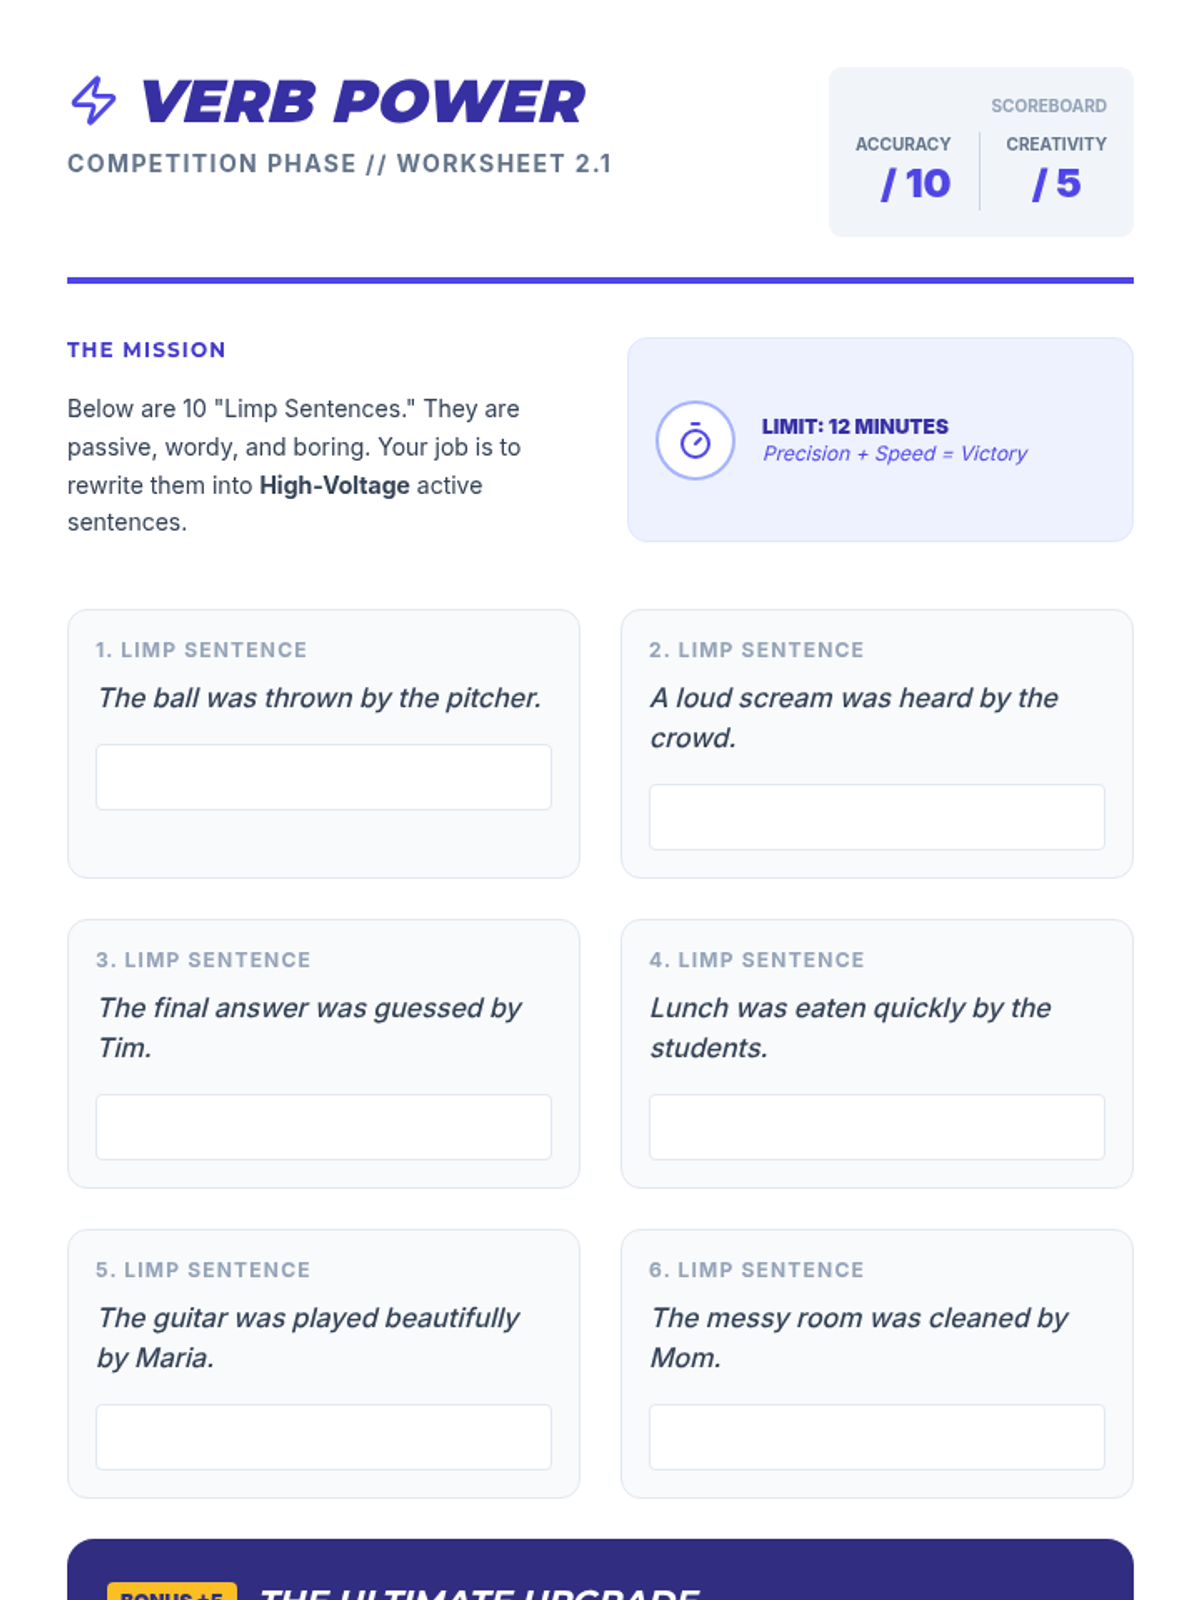
Task: Click the VERB POWER title
Action: click(x=362, y=101)
